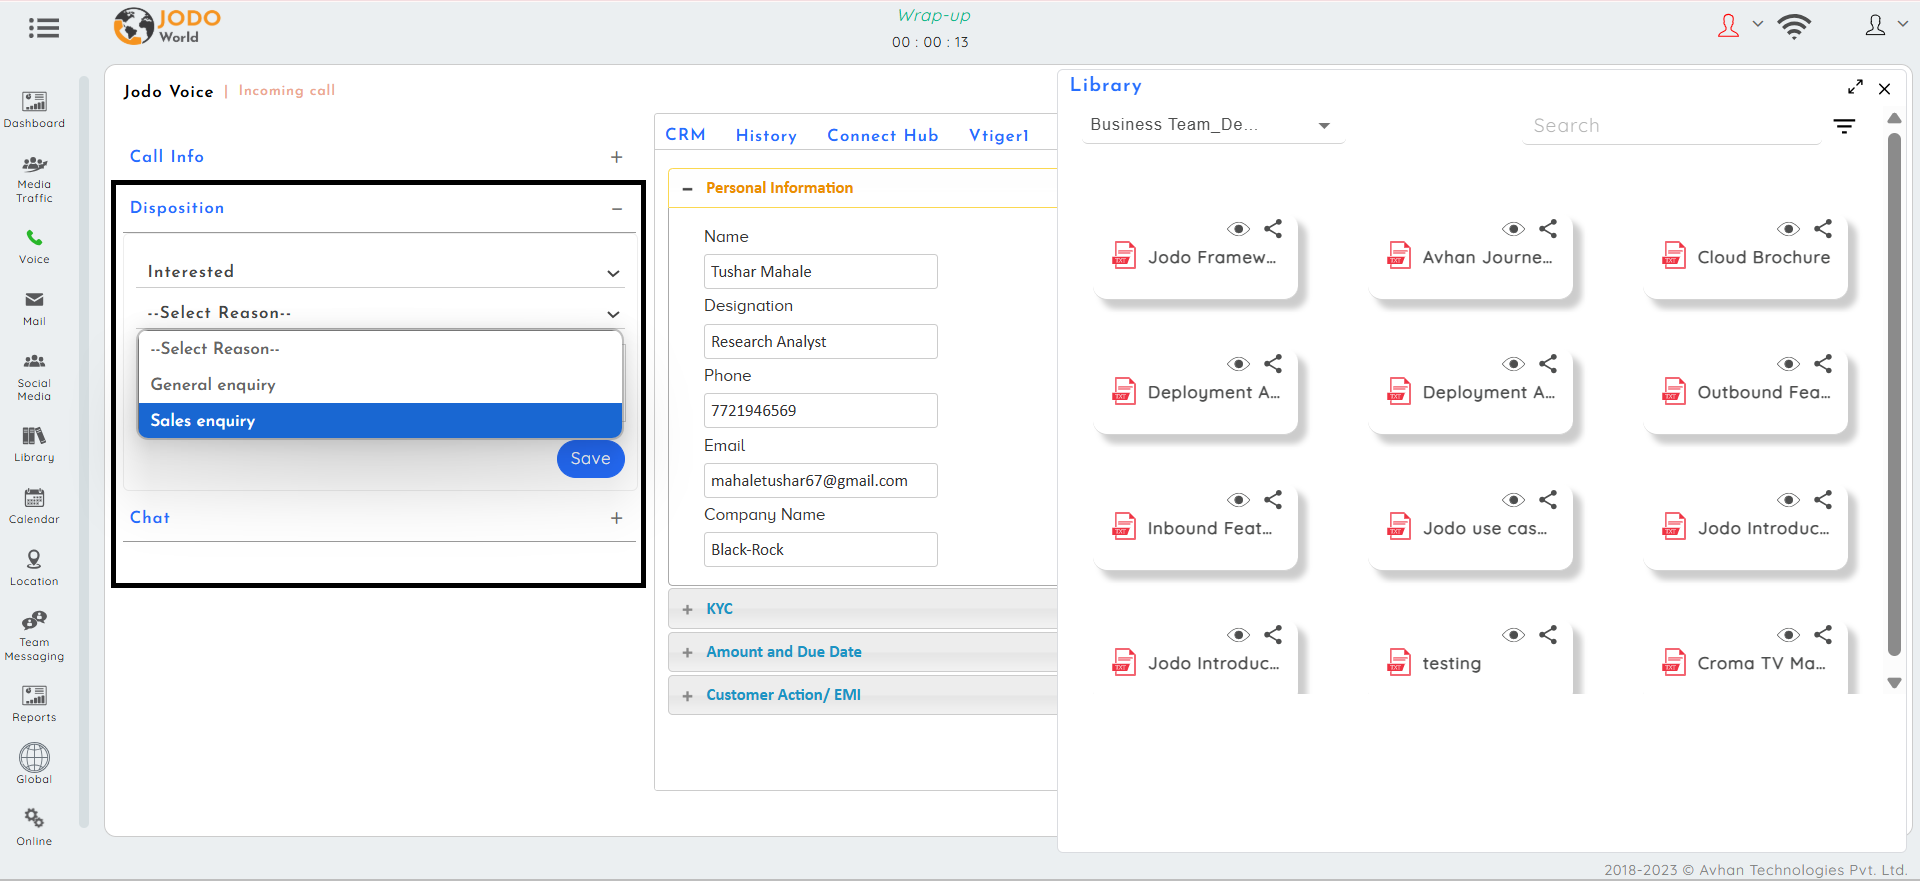Share the Avhan Journe... document
Viewport: 1920px width, 881px height.
(1548, 229)
